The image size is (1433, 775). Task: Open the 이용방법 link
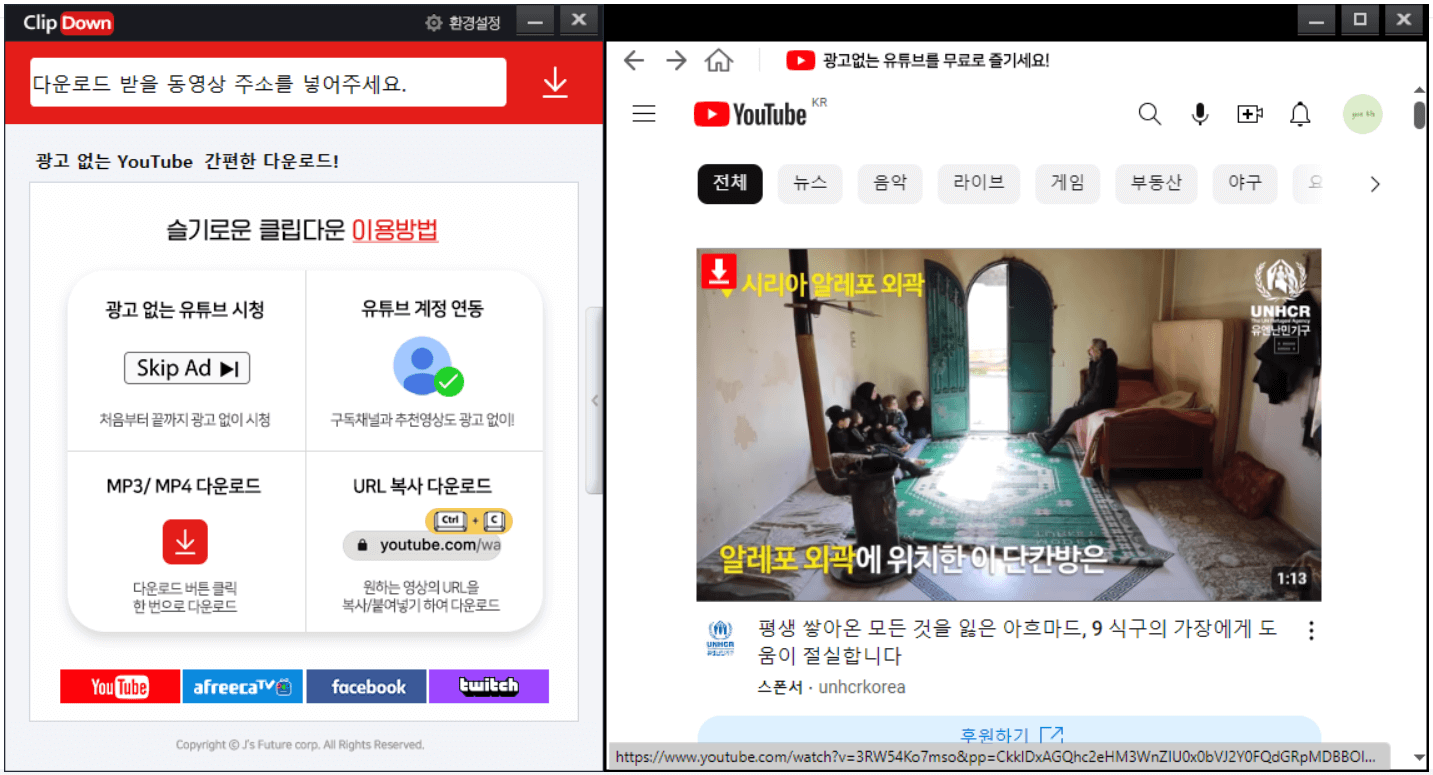[395, 231]
